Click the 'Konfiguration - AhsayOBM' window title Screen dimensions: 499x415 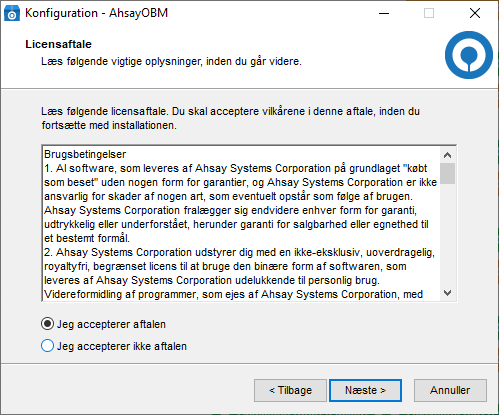tap(97, 13)
